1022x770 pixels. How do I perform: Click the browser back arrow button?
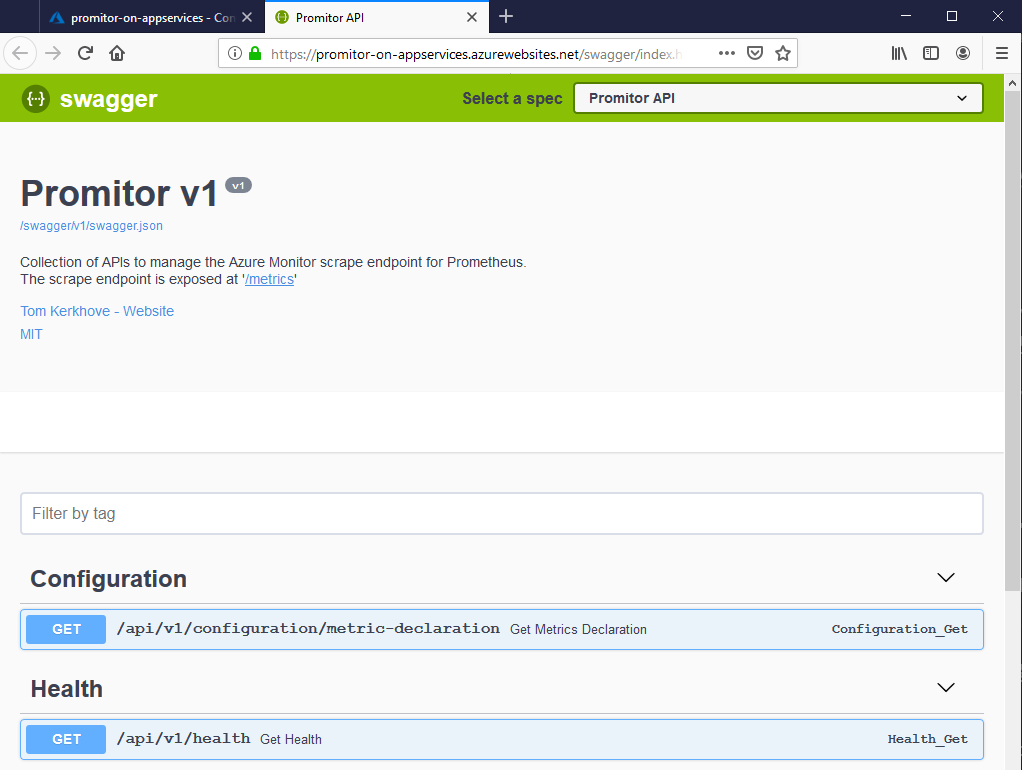21,53
